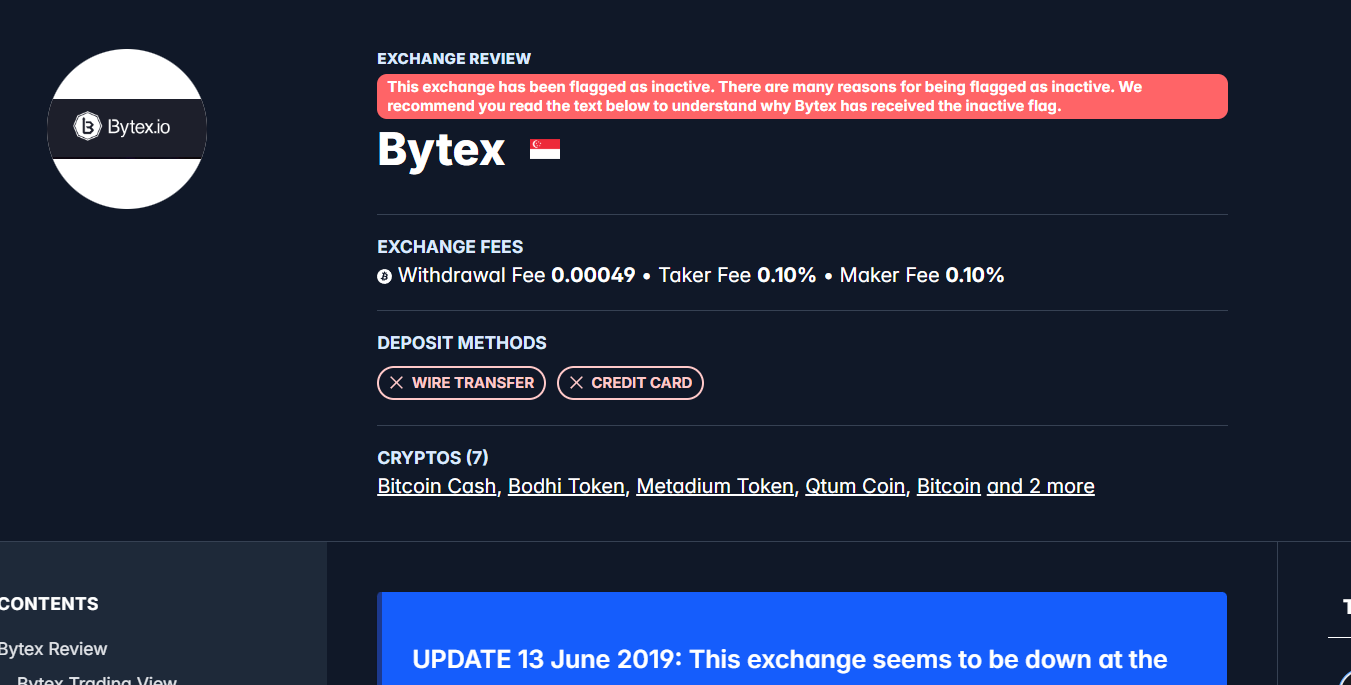This screenshot has height=685, width=1351.
Task: Click the CRYPTOS (7) section label
Action: (432, 458)
